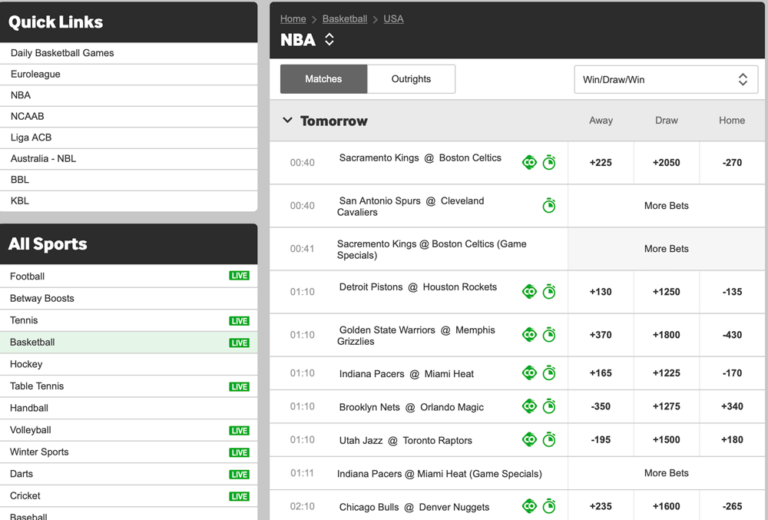
Task: Click the eye icon for Detroit Pistons @ Houston Rockets
Action: point(529,292)
